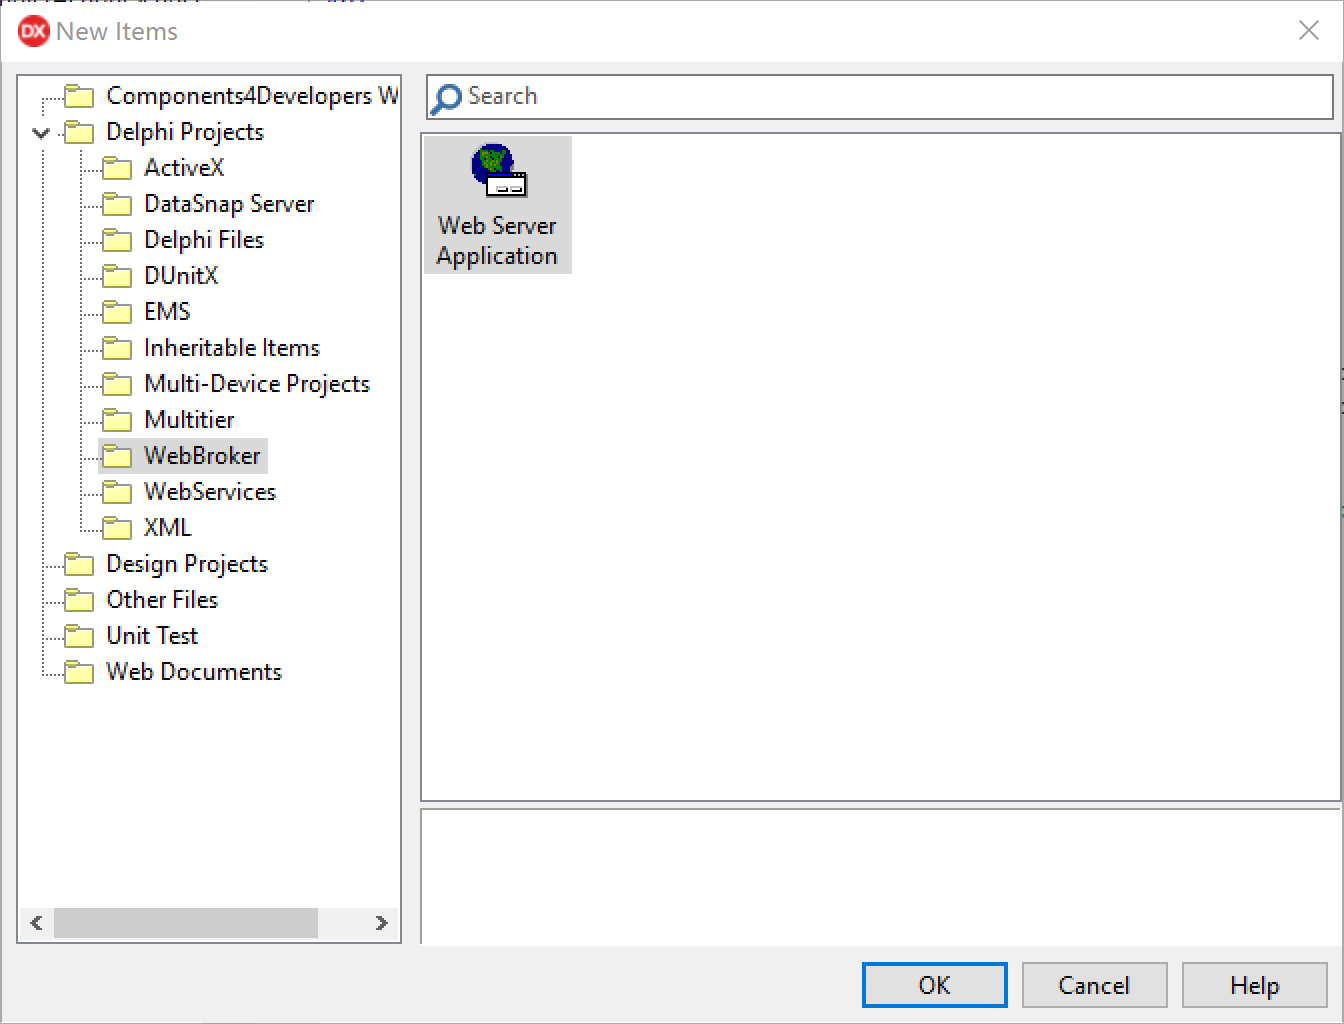Select Unit Test in tree
The width and height of the screenshot is (1344, 1024).
152,636
